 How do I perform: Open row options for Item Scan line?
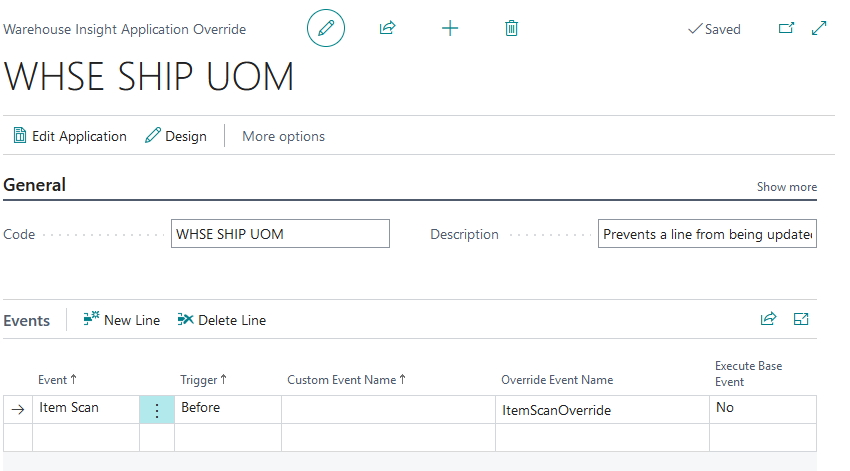pyautogui.click(x=156, y=409)
